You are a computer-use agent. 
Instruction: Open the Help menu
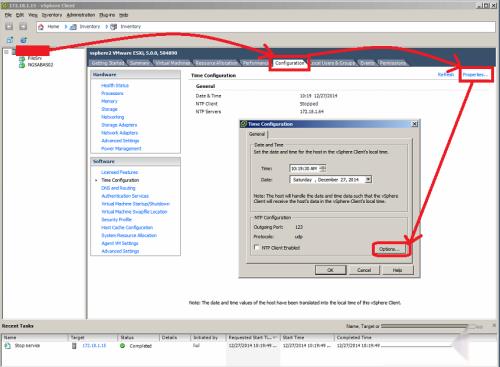[x=124, y=15]
